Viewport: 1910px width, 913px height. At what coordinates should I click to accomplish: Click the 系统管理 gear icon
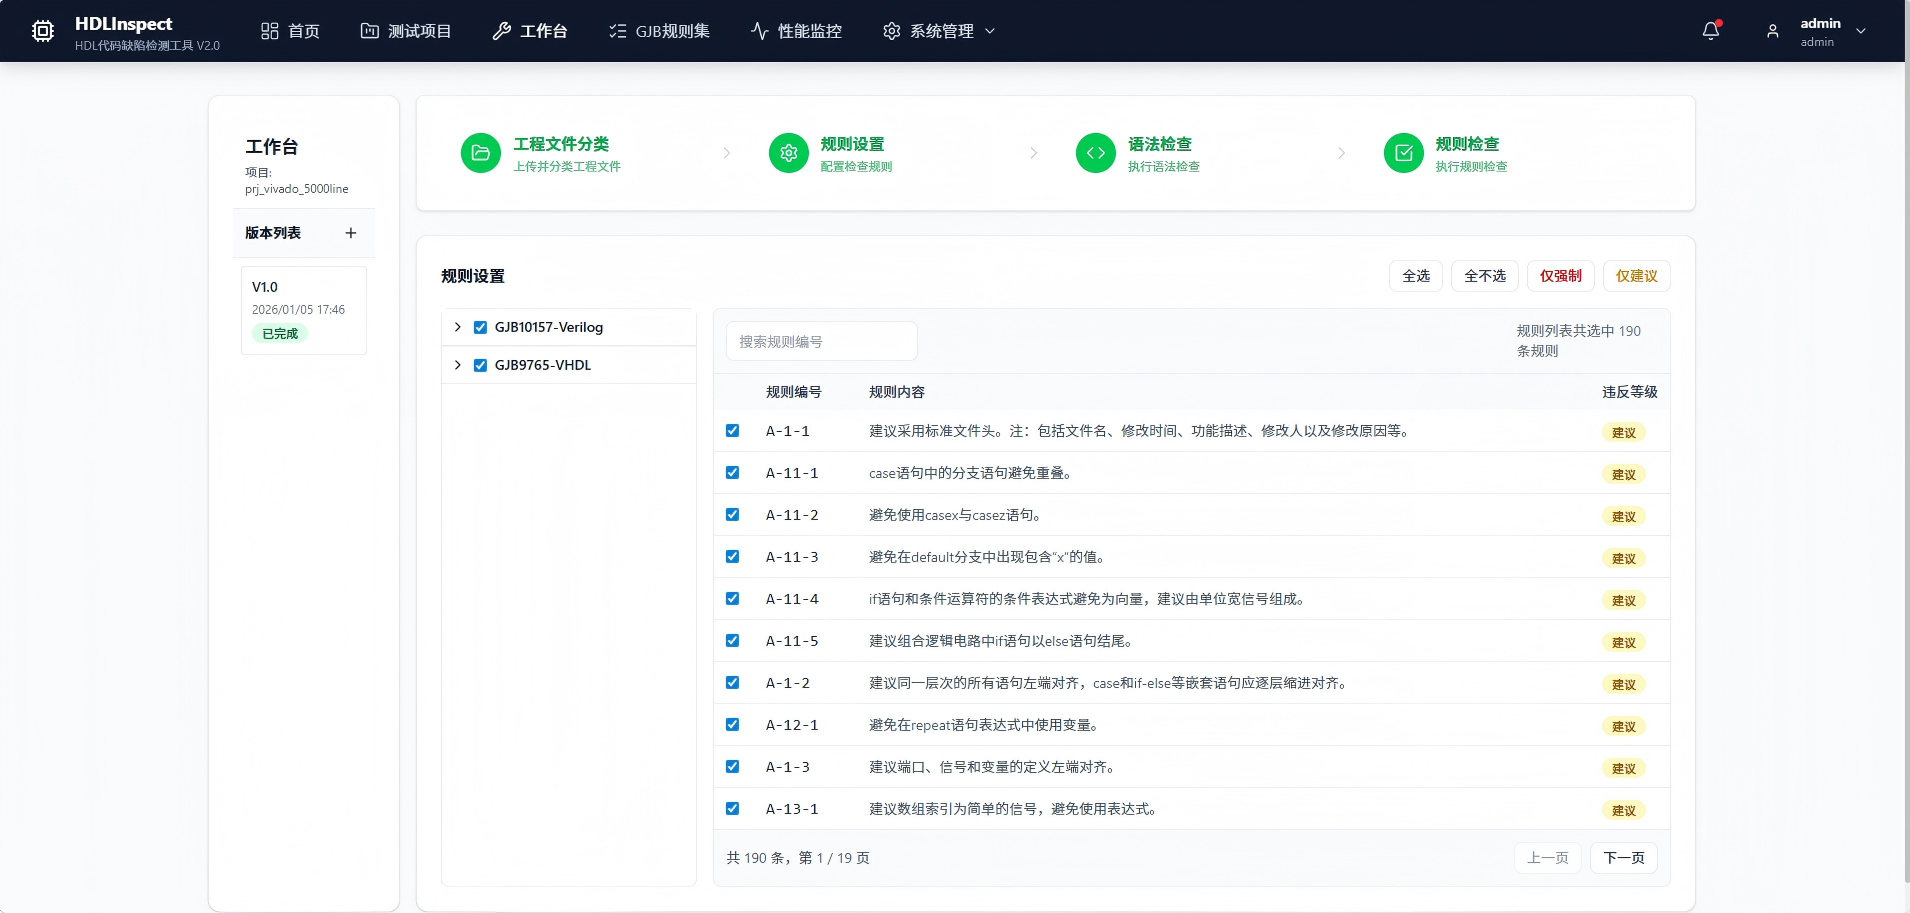891,31
